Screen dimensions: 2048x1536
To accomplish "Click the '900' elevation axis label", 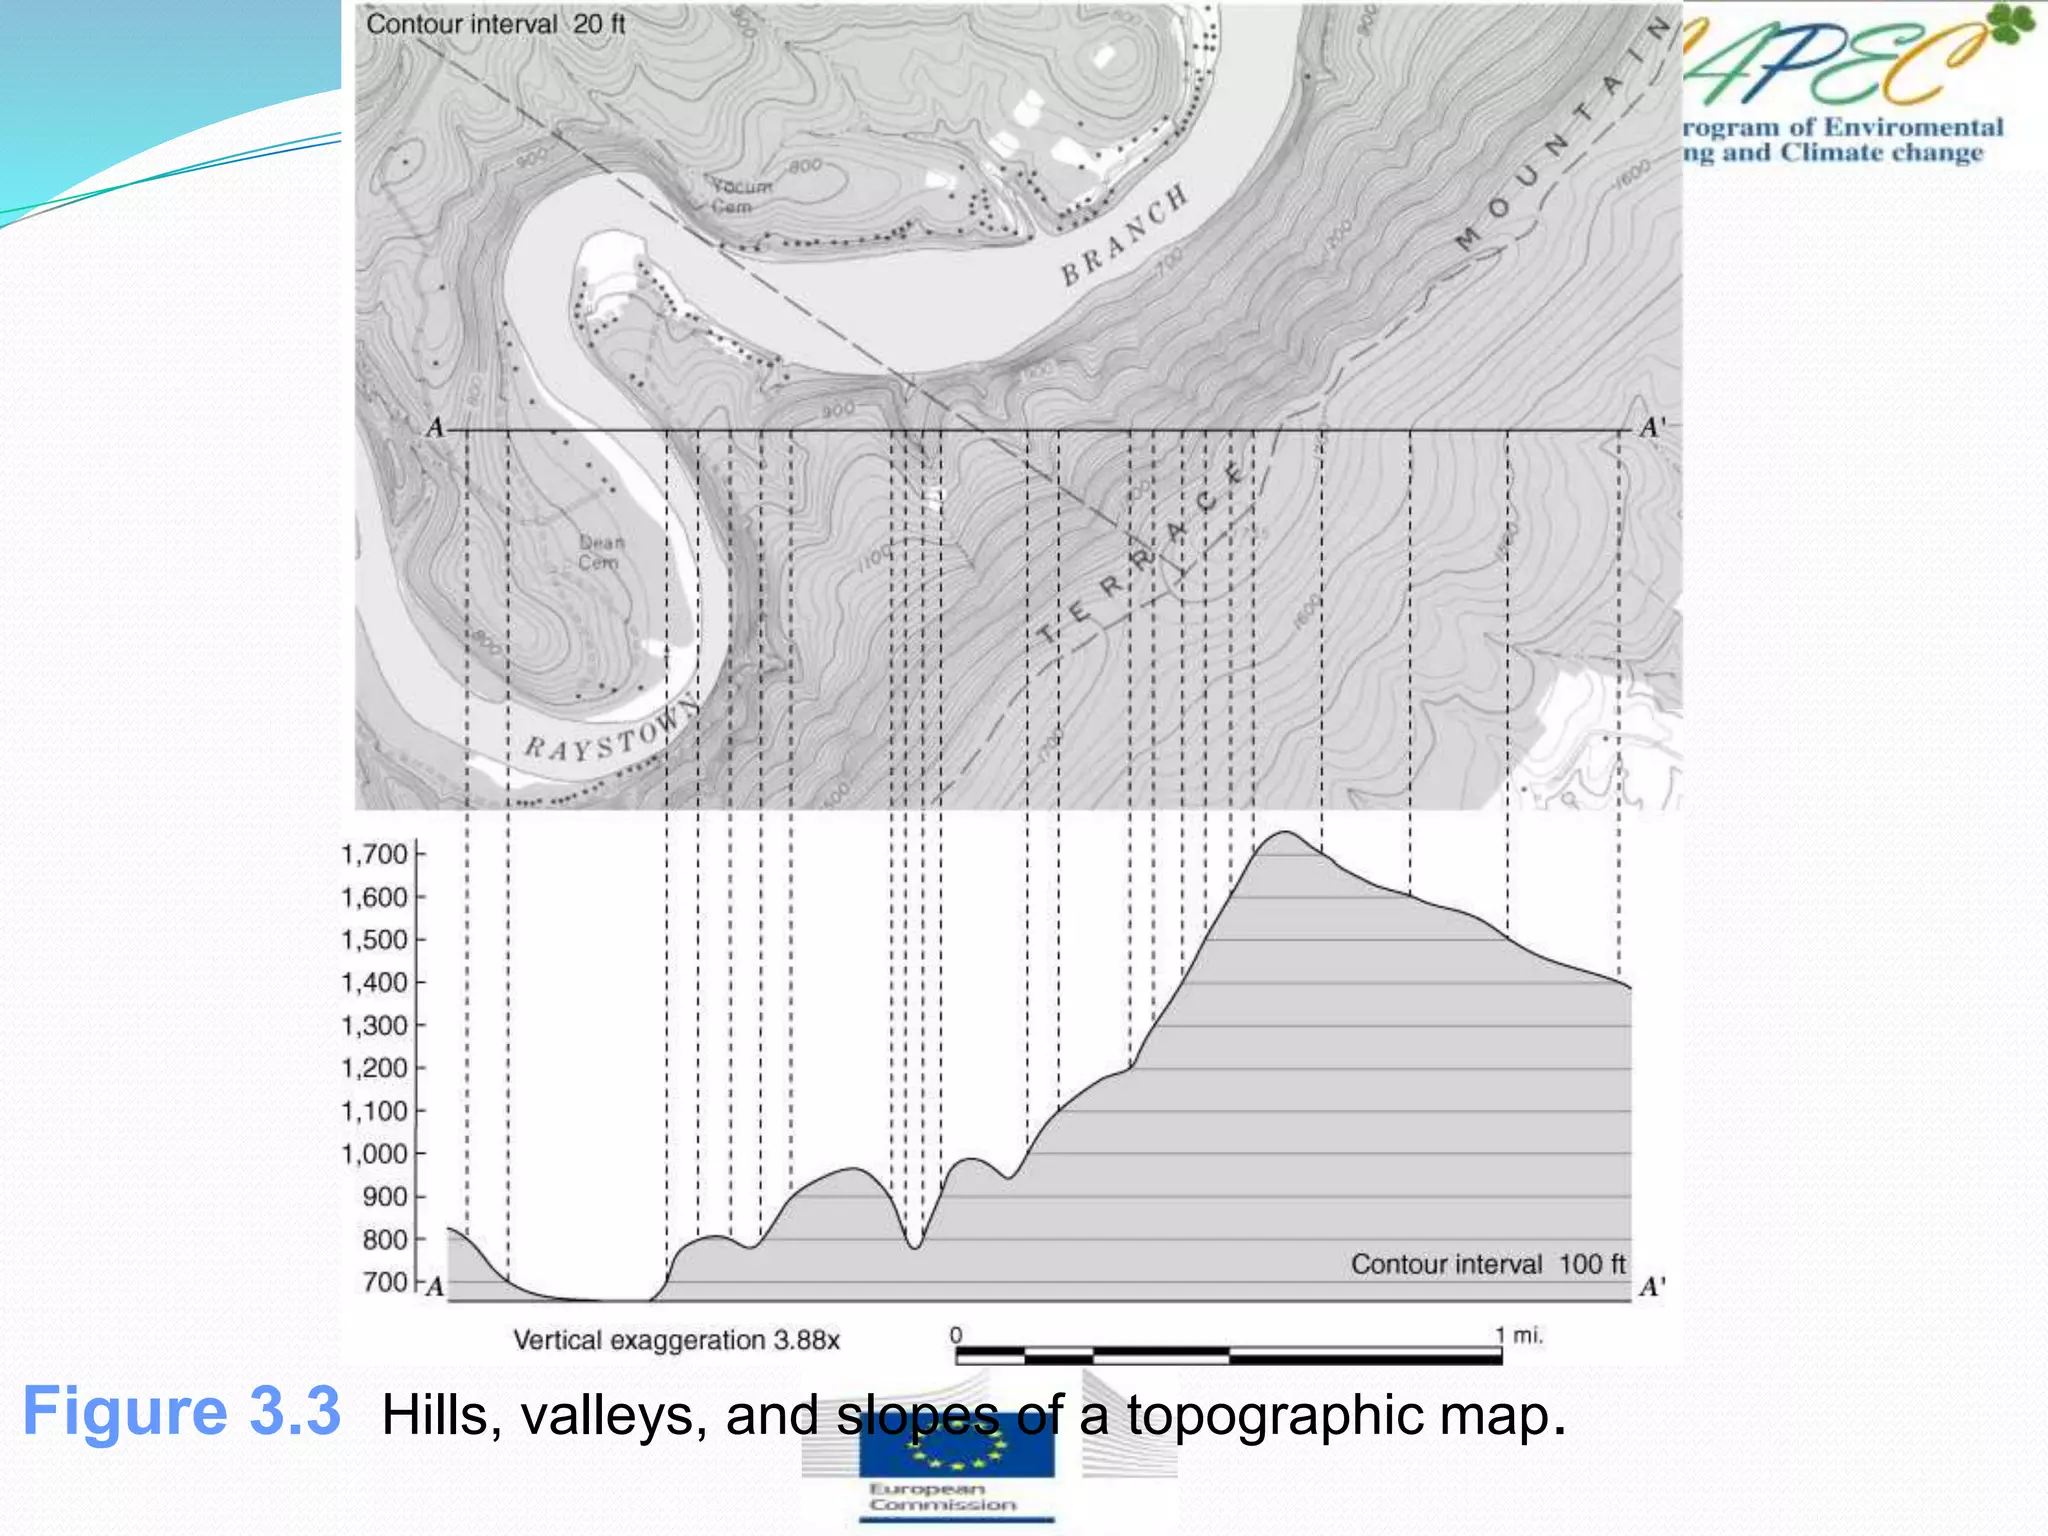I will pos(385,1197).
